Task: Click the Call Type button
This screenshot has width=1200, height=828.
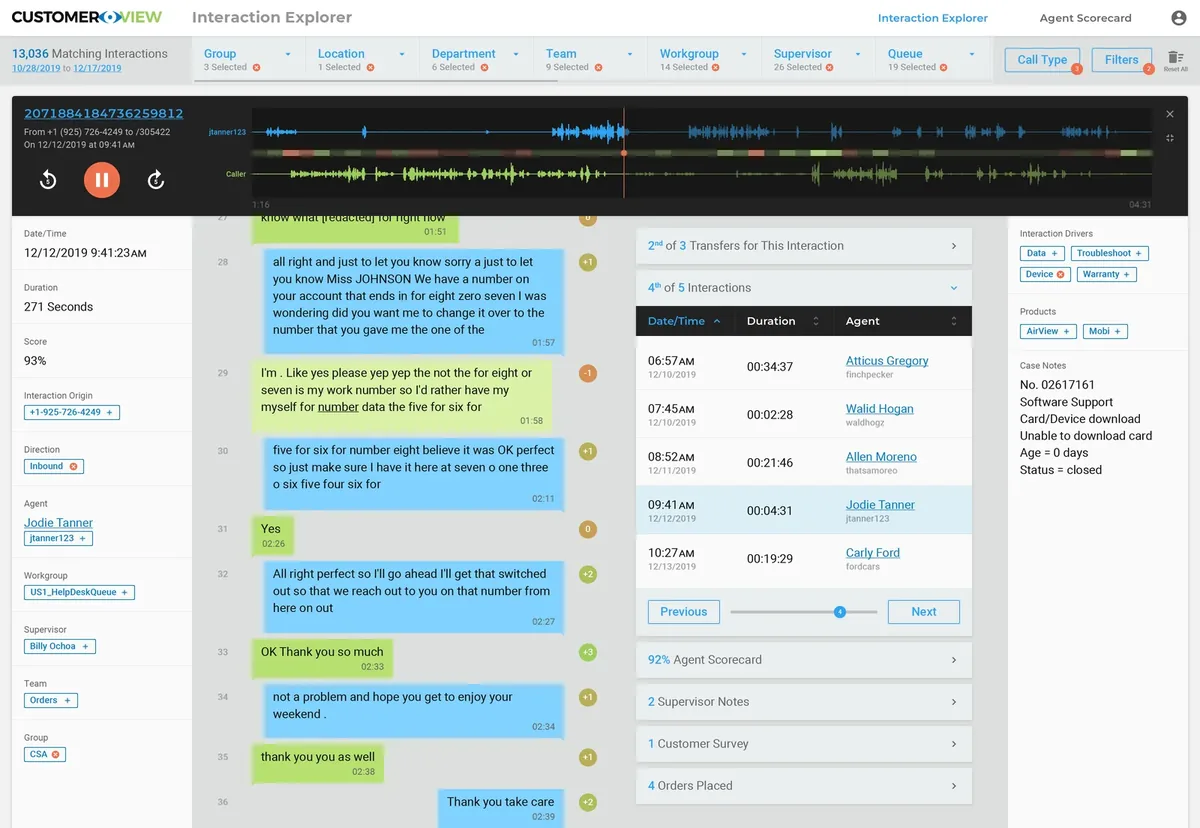Action: (x=1042, y=60)
